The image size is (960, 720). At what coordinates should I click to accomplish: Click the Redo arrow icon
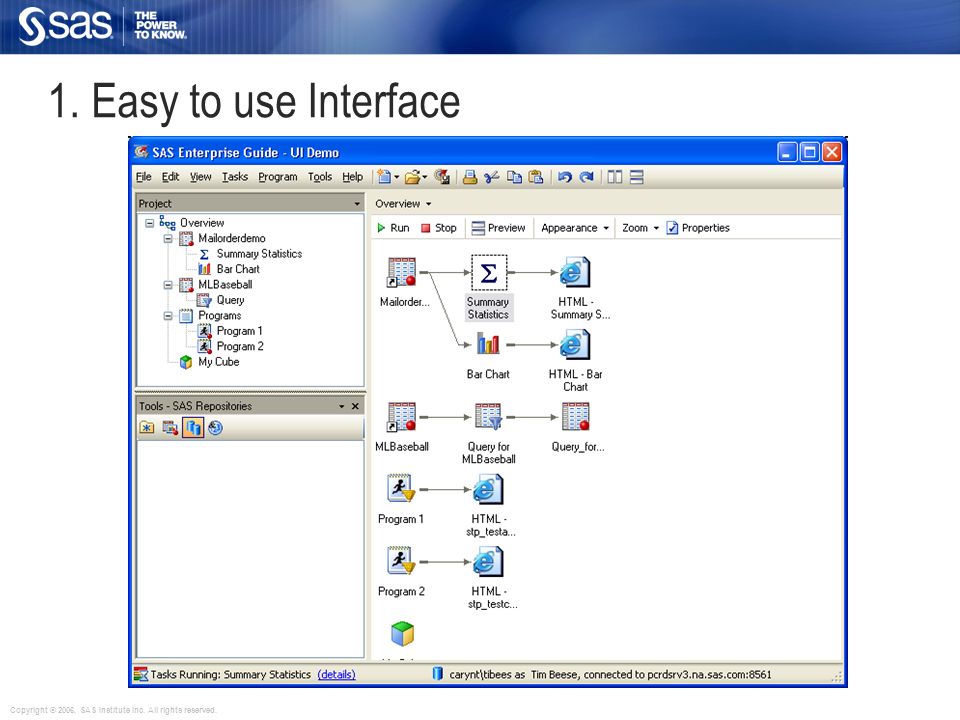click(587, 177)
